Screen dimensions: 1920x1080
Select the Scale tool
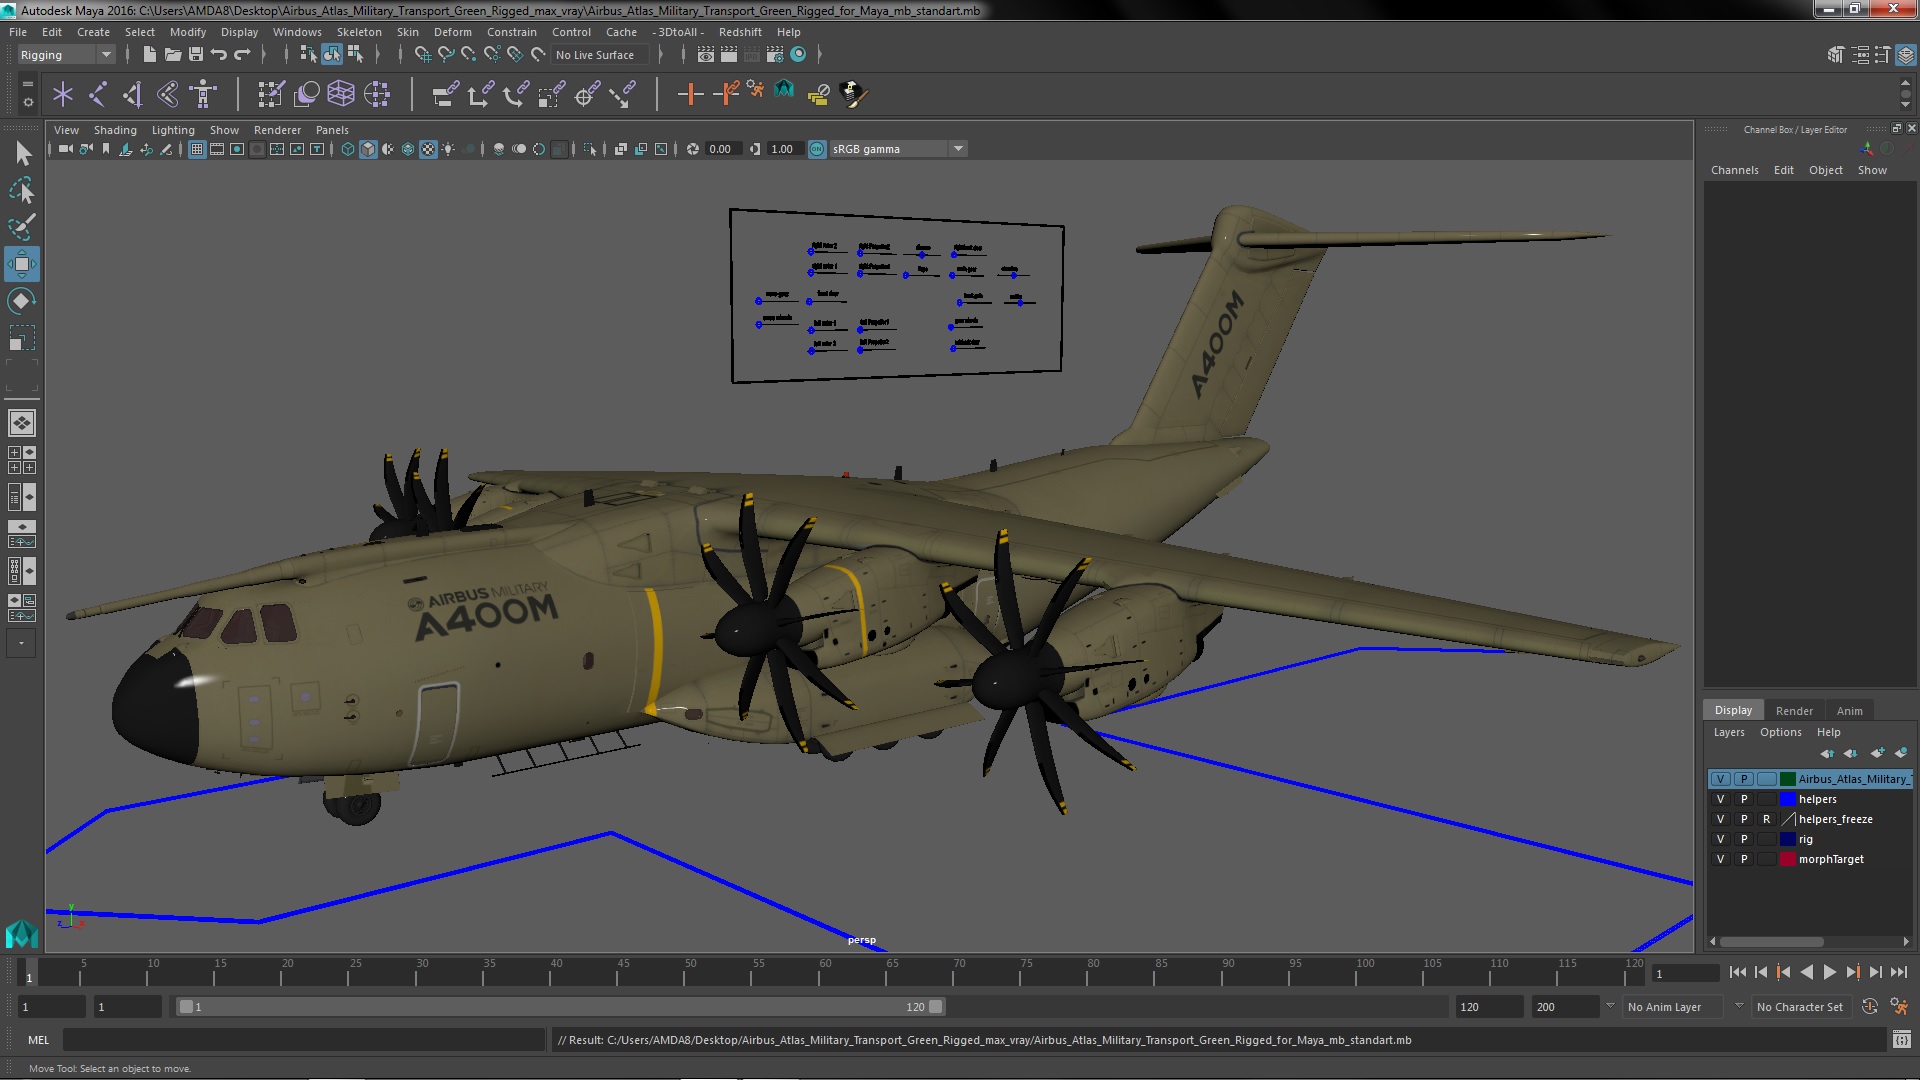[21, 338]
